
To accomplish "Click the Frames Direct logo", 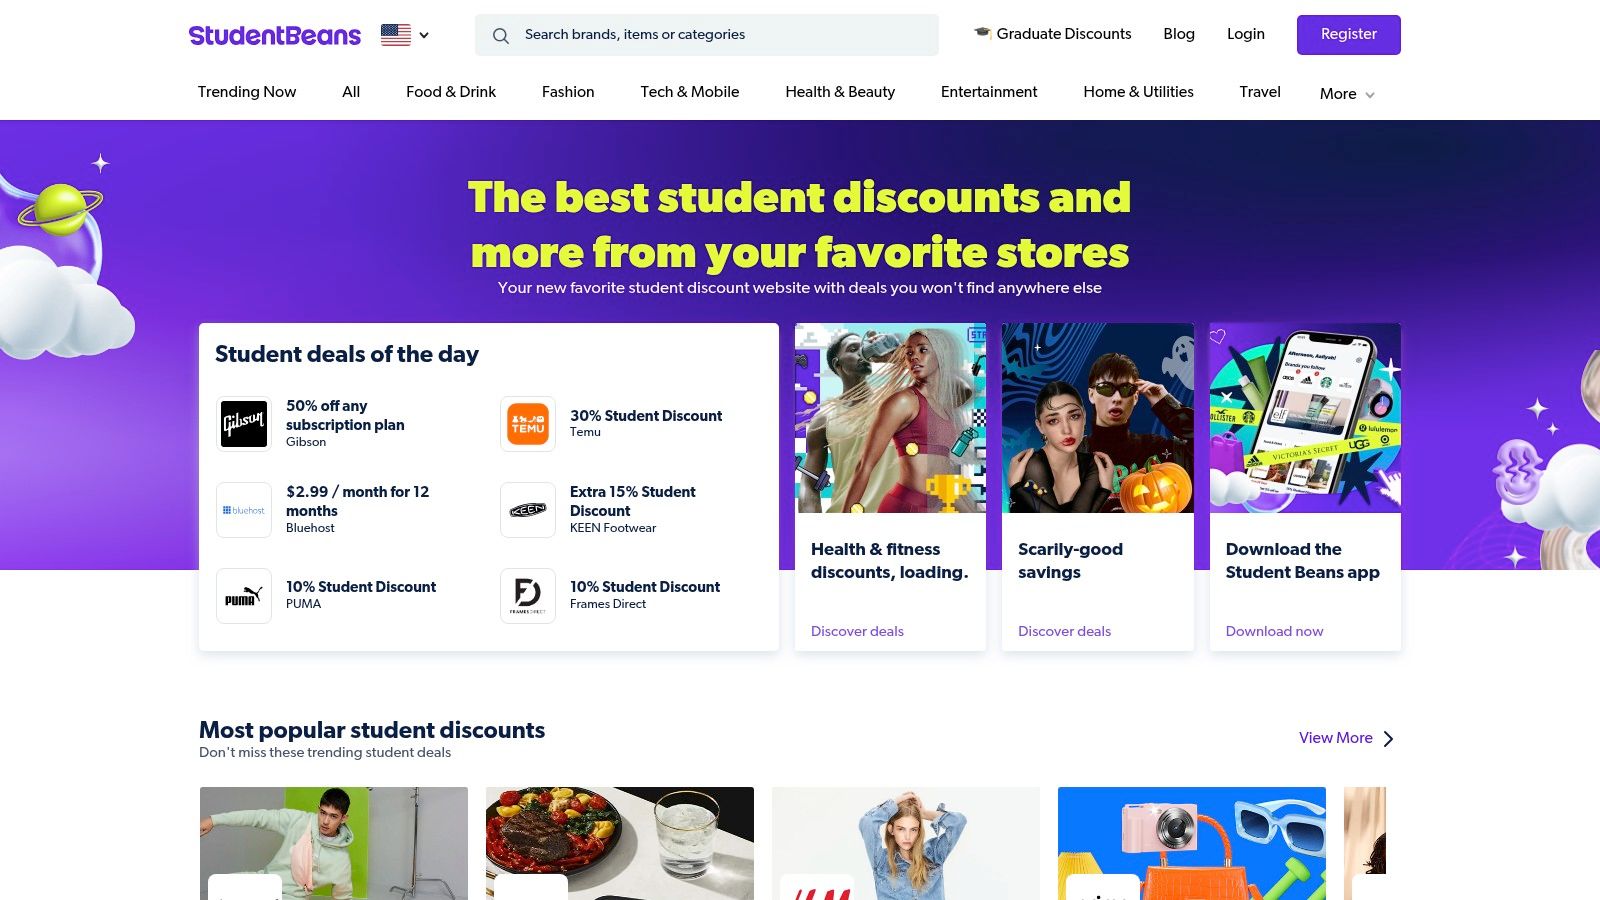I will pos(528,596).
